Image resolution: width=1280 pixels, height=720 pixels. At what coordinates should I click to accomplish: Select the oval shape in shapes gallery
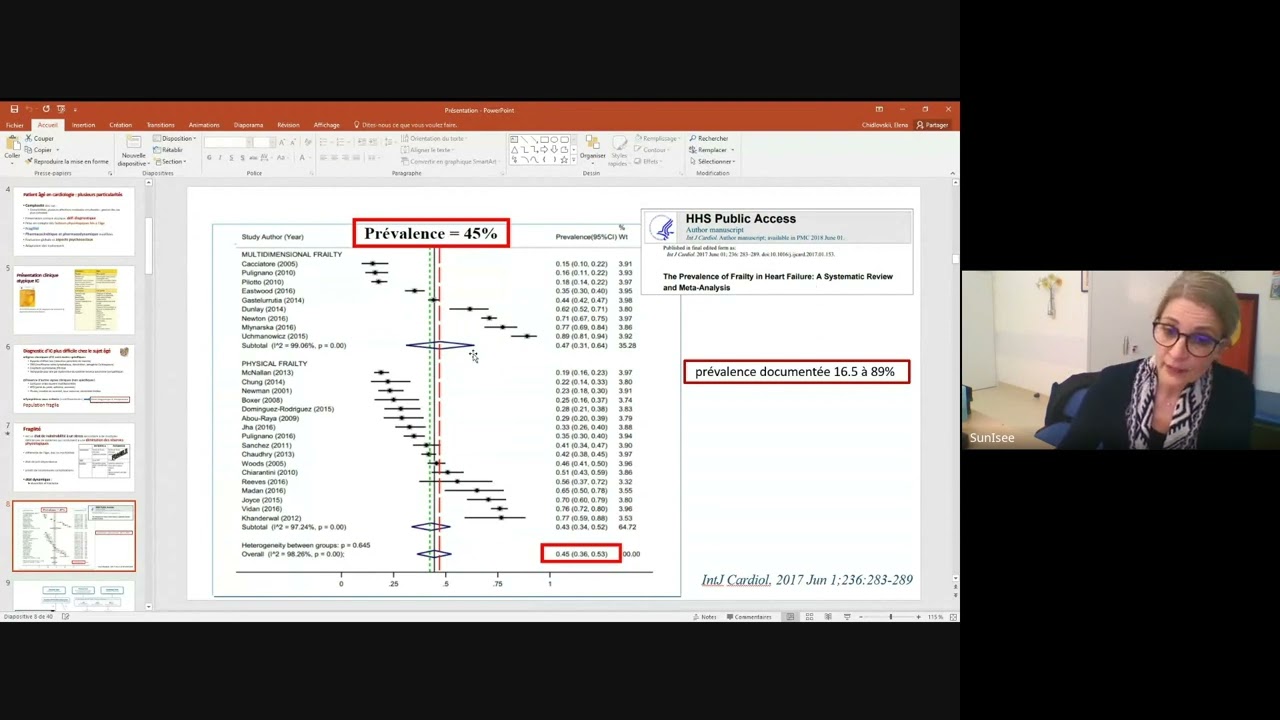pos(554,139)
